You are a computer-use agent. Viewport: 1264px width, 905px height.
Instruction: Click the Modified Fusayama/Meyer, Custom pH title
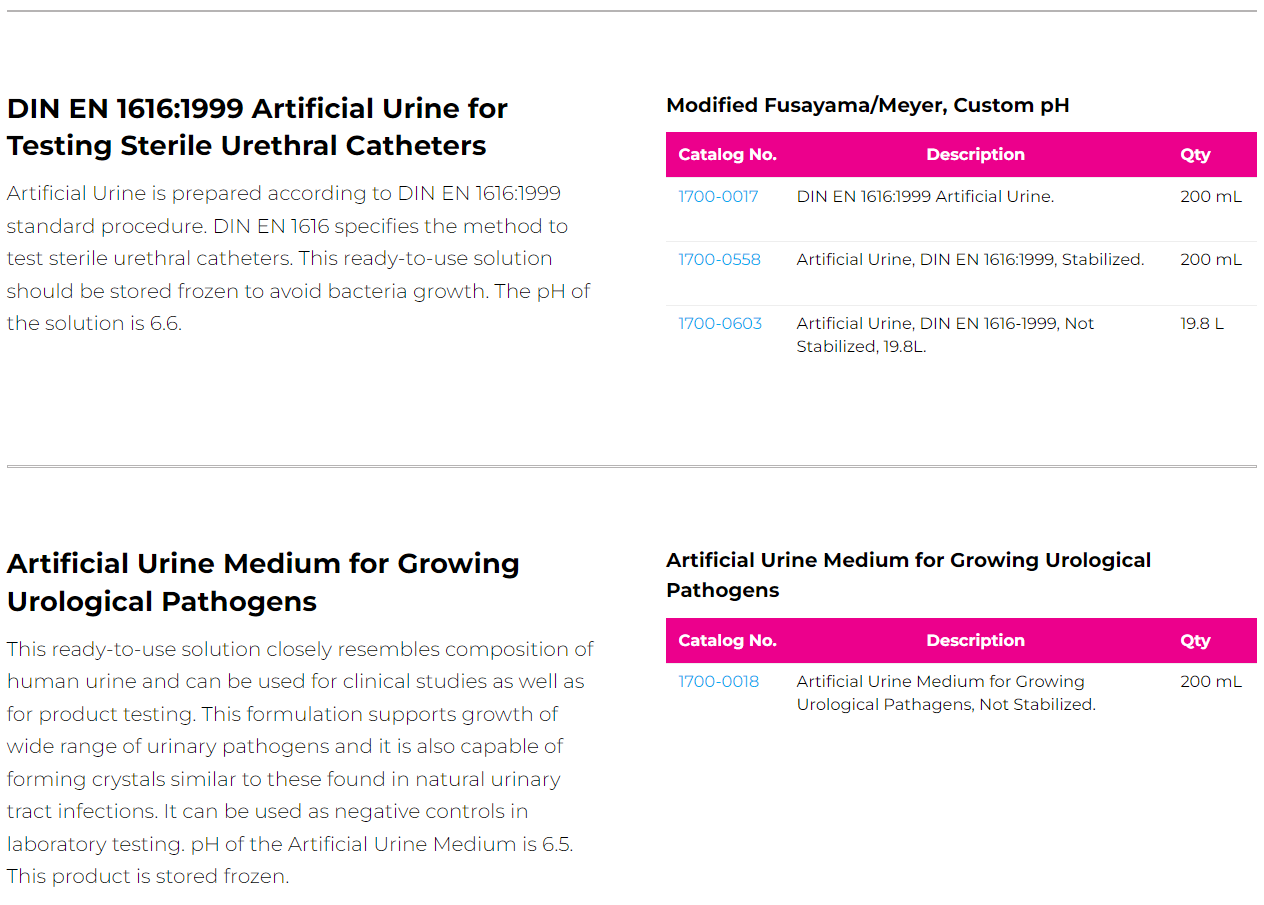click(867, 105)
